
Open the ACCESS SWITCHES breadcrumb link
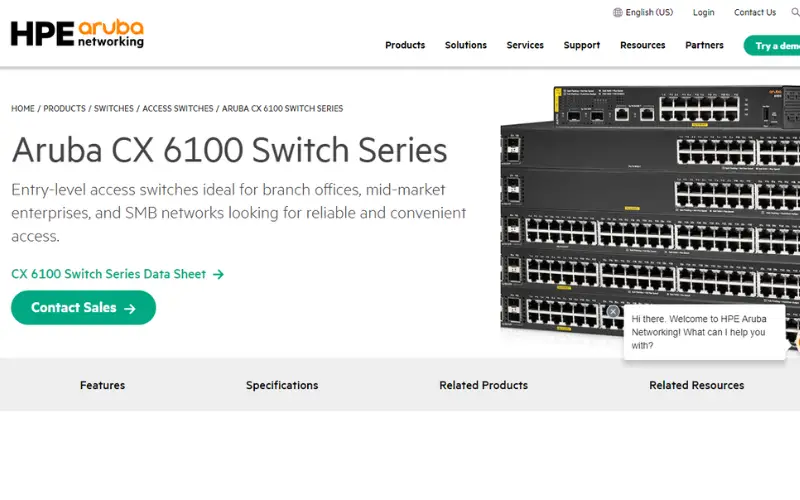click(178, 109)
